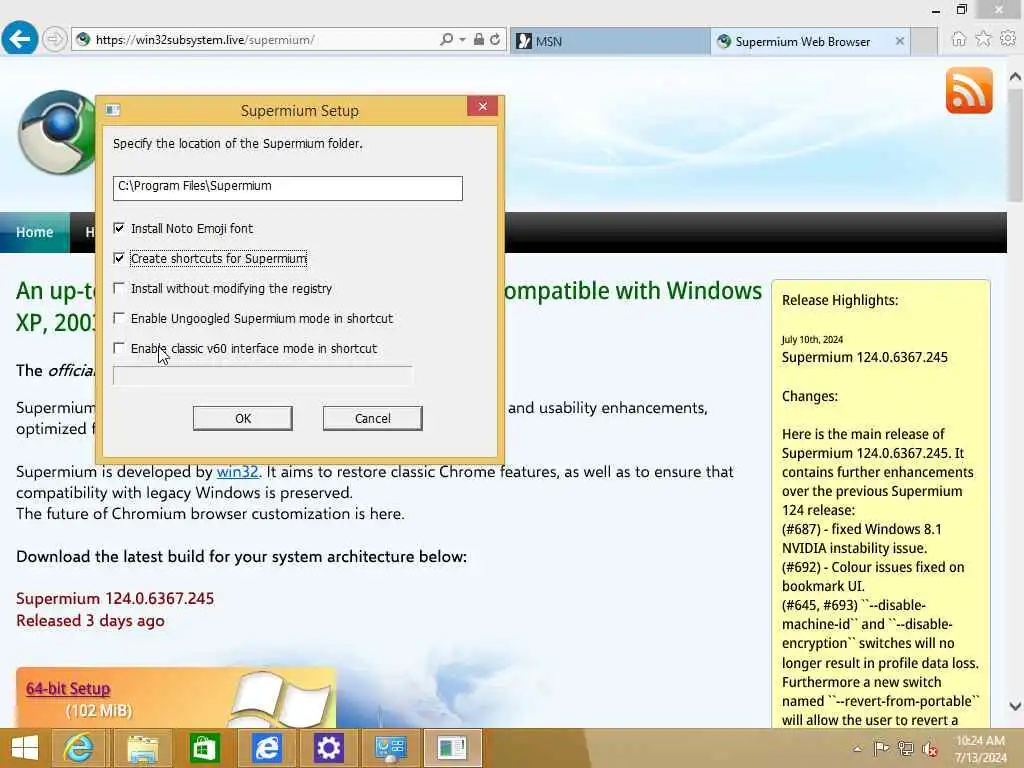Follow the win32 developer link
This screenshot has height=768, width=1024.
coord(237,472)
